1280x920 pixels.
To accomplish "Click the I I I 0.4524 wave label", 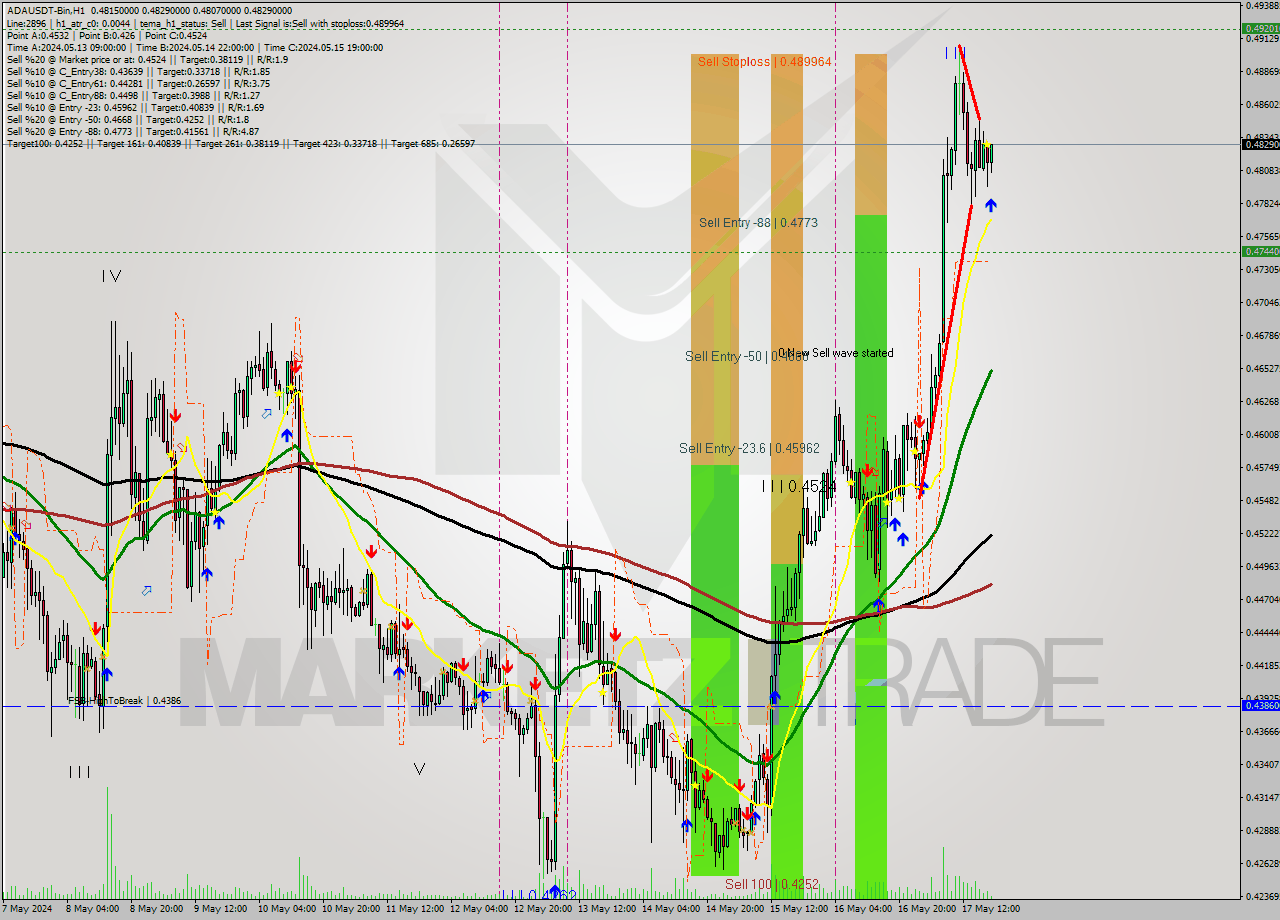I will (799, 486).
